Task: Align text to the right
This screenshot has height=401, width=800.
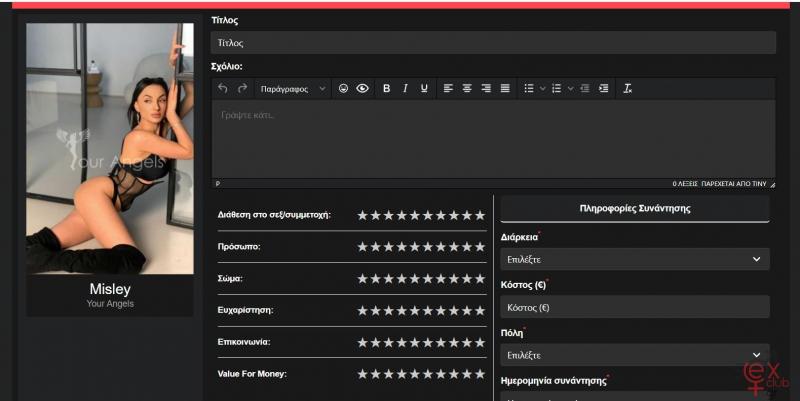Action: point(486,88)
